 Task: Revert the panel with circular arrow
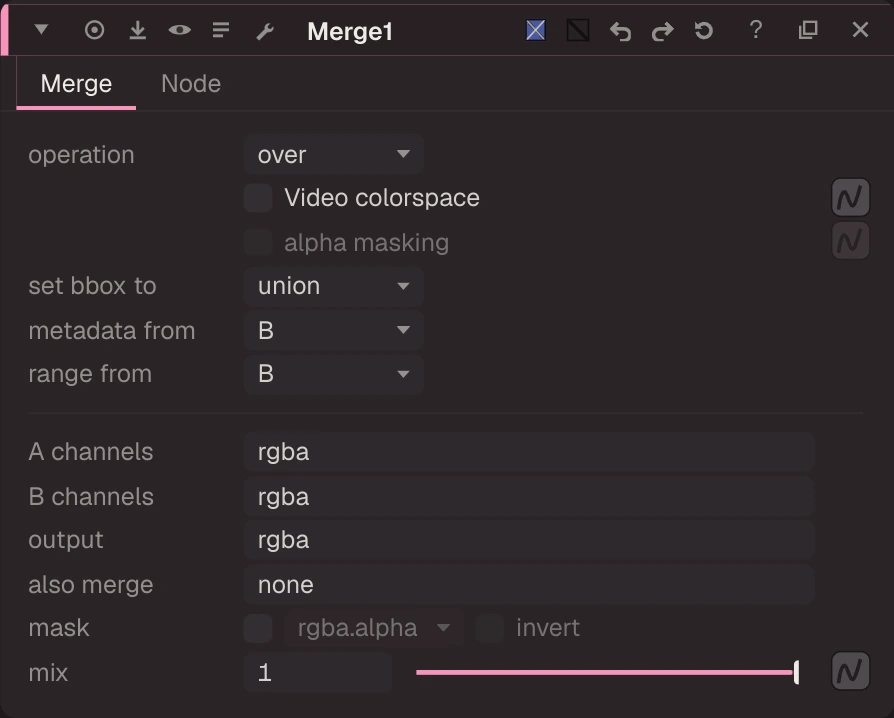[x=704, y=30]
